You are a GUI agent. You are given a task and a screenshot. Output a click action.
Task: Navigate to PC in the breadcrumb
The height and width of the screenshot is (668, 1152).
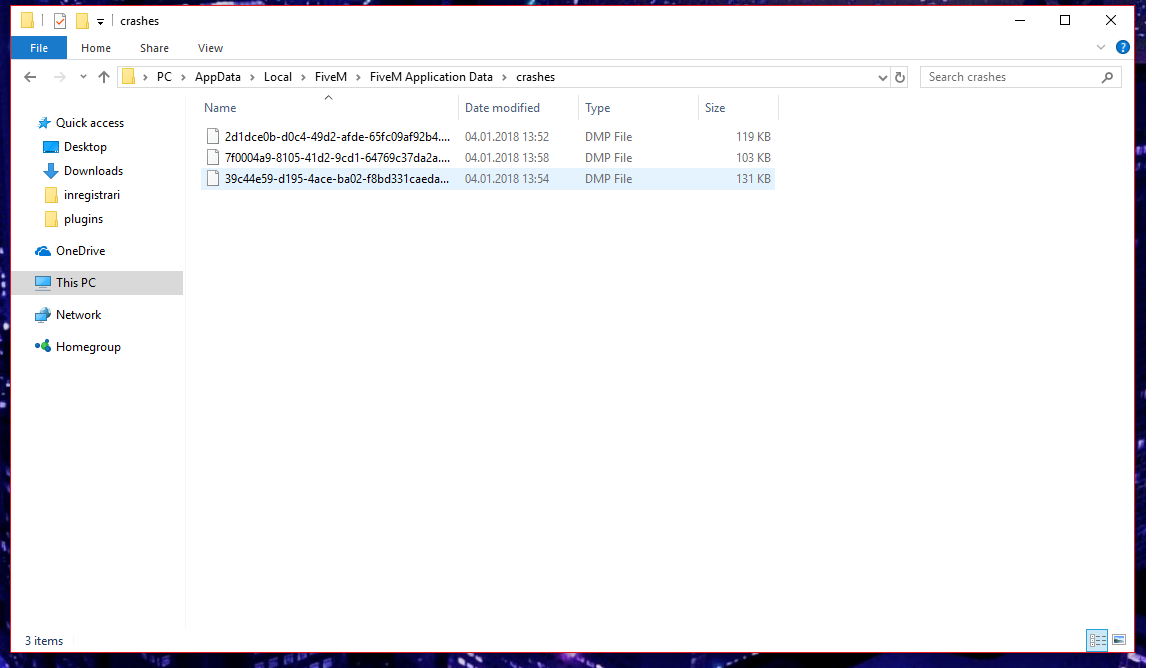(x=164, y=77)
